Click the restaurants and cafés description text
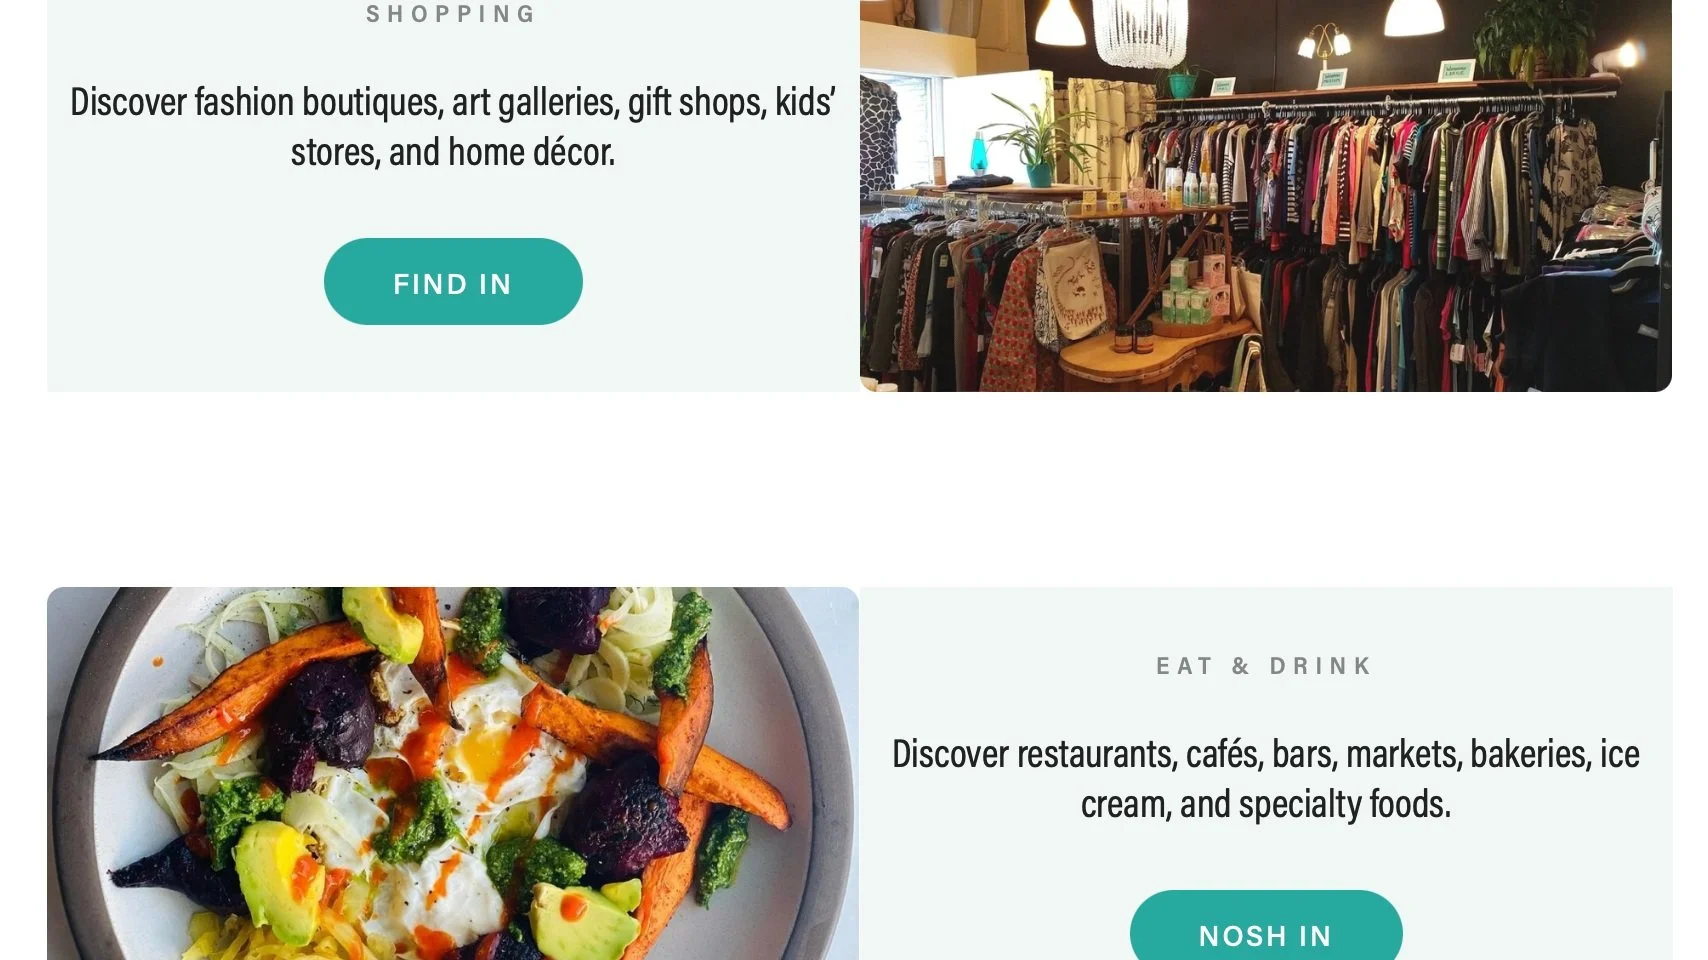Image resolution: width=1708 pixels, height=960 pixels. [1266, 778]
